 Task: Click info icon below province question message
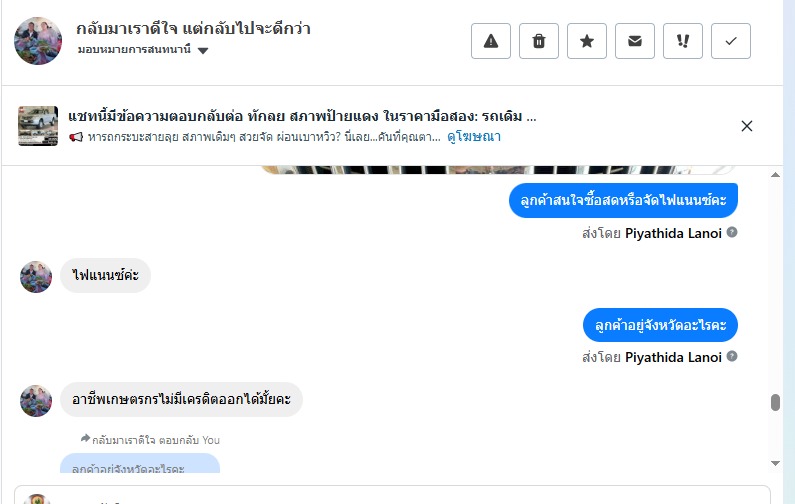pos(732,357)
